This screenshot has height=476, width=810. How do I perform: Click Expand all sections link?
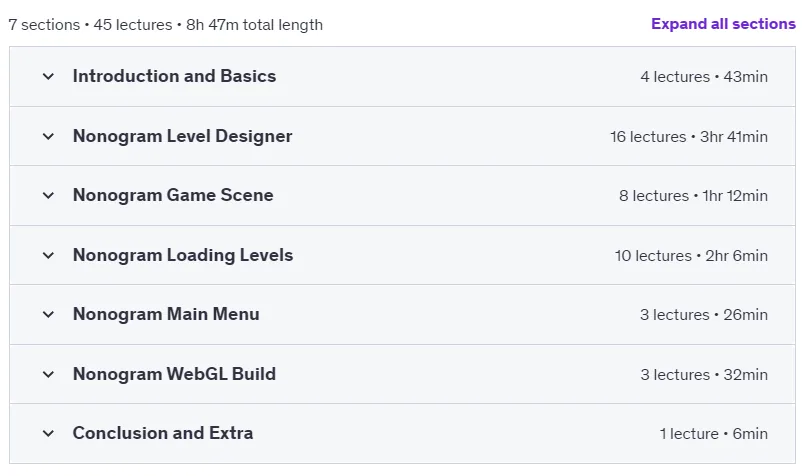(x=723, y=24)
